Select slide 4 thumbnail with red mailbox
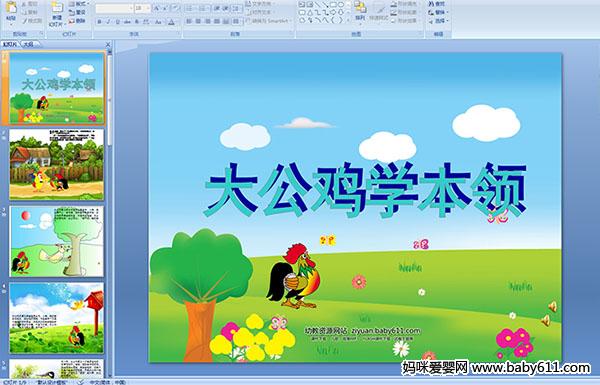 tap(57, 318)
